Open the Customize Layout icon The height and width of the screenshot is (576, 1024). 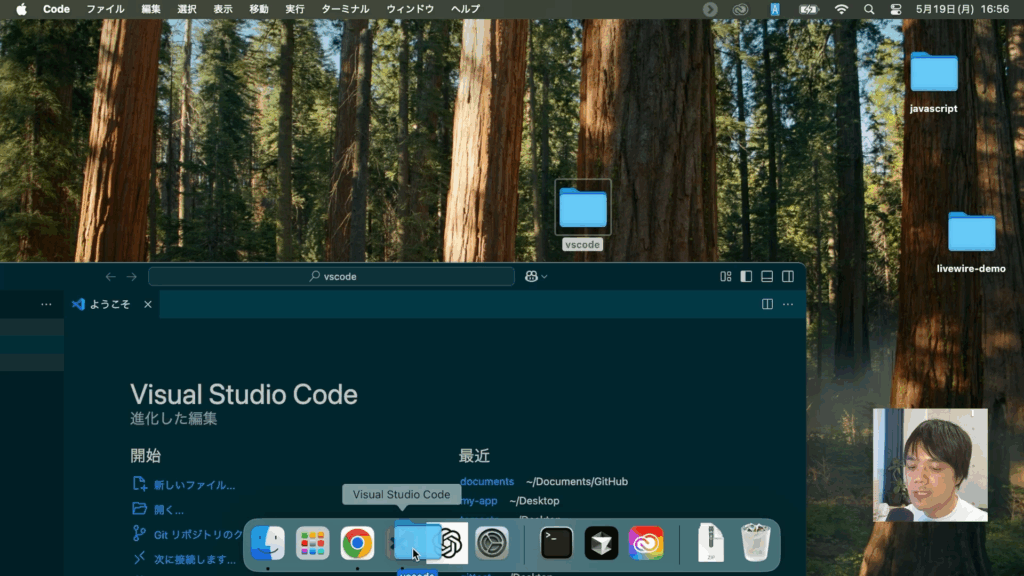(x=726, y=277)
